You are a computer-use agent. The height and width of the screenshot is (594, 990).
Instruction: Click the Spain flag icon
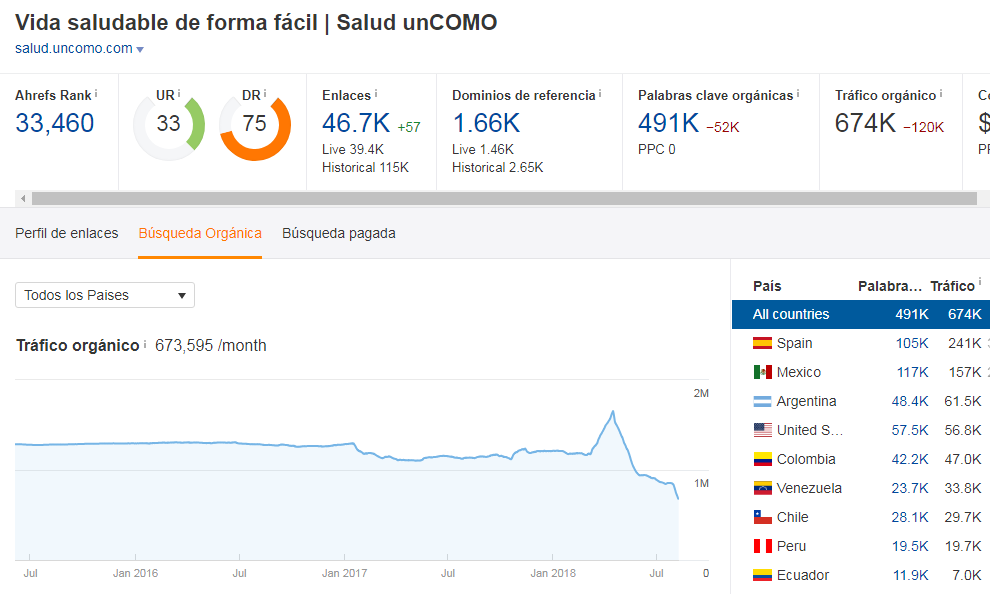click(x=762, y=343)
